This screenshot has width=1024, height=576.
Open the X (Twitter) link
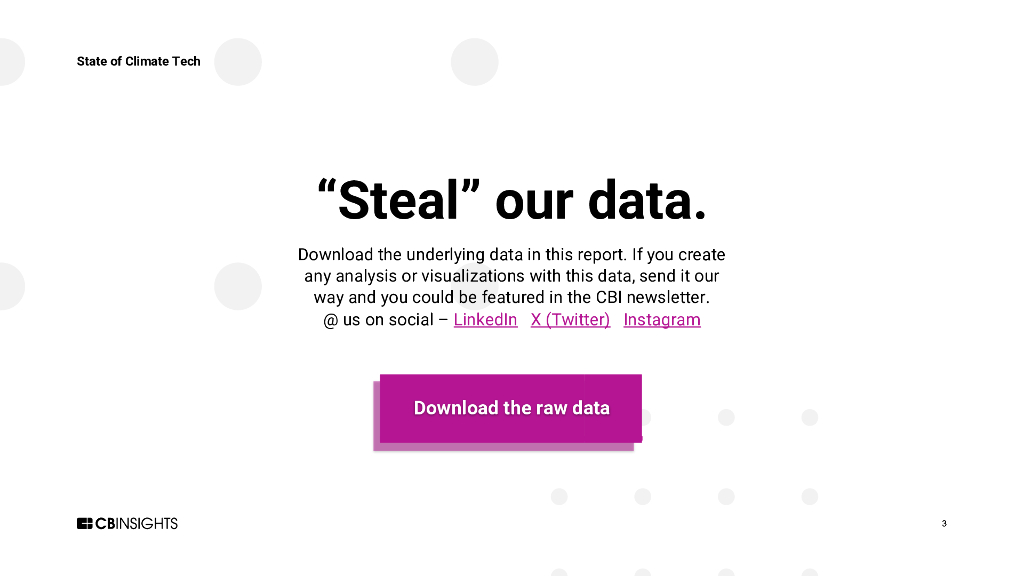coord(570,320)
